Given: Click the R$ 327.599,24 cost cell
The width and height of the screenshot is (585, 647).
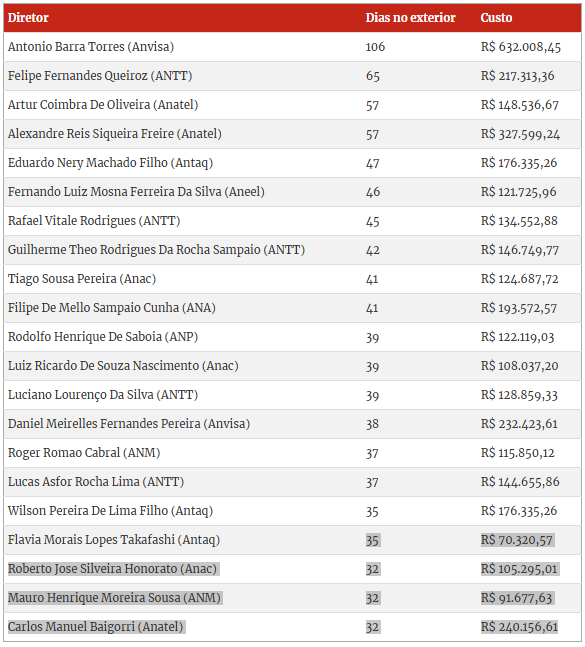Looking at the screenshot, I should point(520,134).
